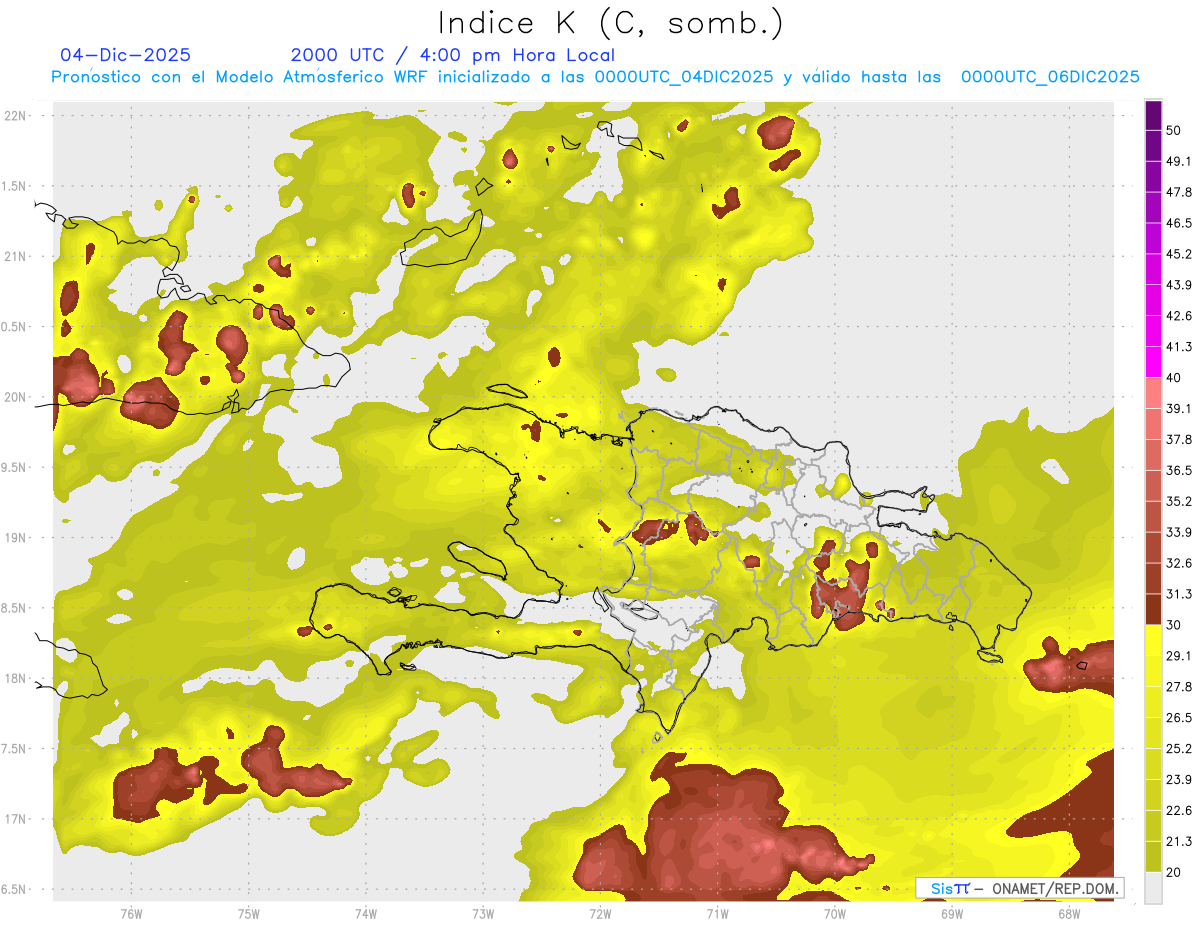The height and width of the screenshot is (927, 1200).
Task: Click colorbar value '35.2'
Action: (1179, 501)
